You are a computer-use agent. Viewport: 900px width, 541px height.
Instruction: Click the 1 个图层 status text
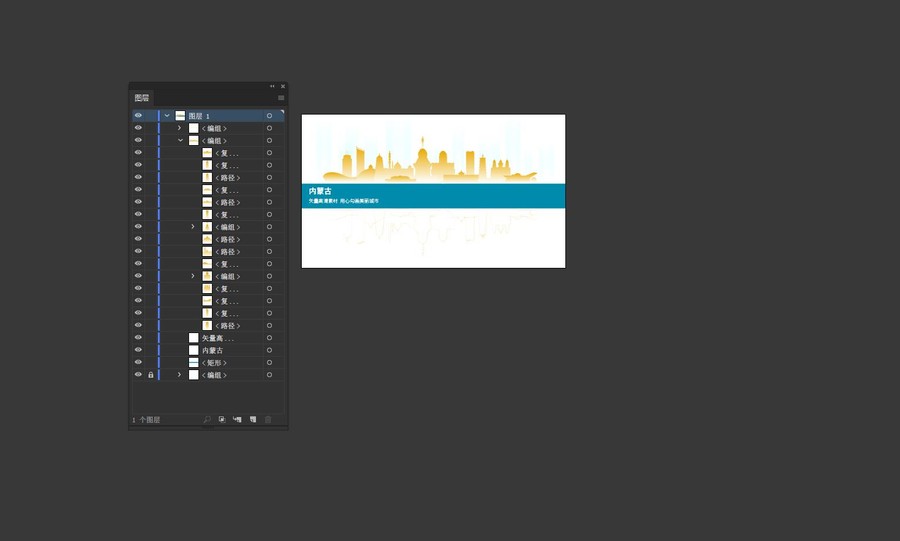pos(146,420)
